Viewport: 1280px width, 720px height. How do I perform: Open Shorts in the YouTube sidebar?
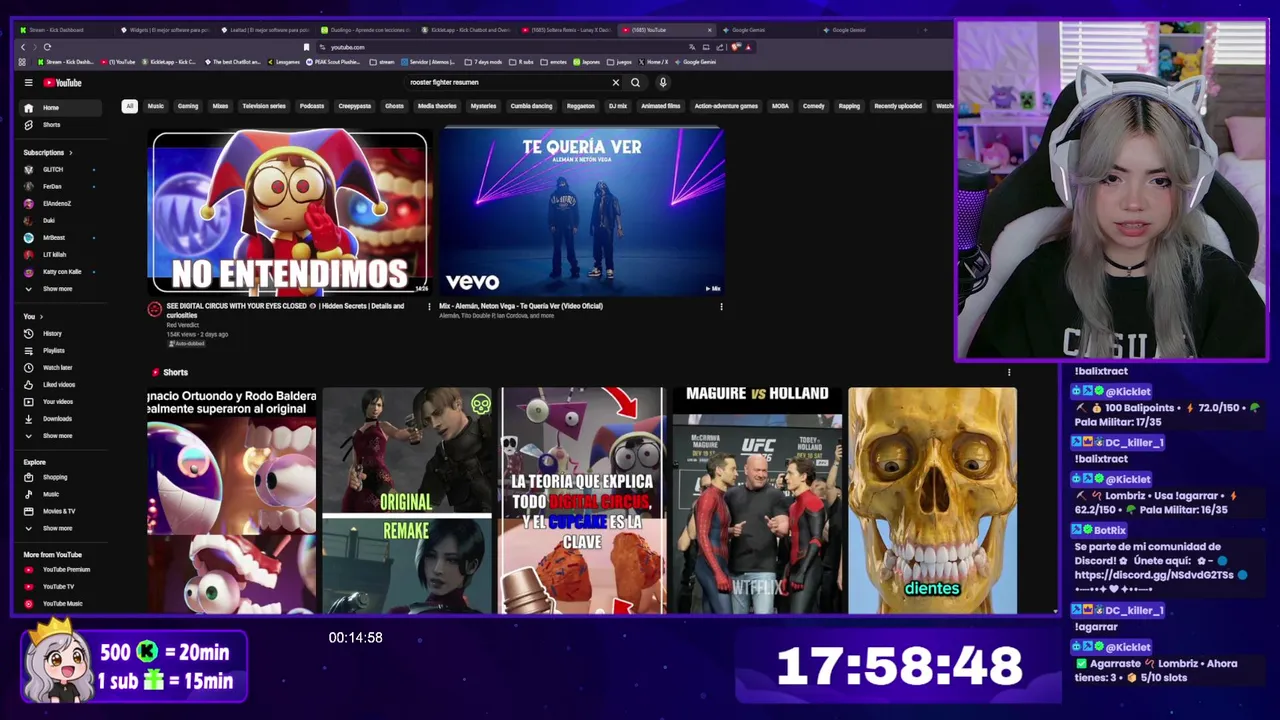pyautogui.click(x=62, y=125)
